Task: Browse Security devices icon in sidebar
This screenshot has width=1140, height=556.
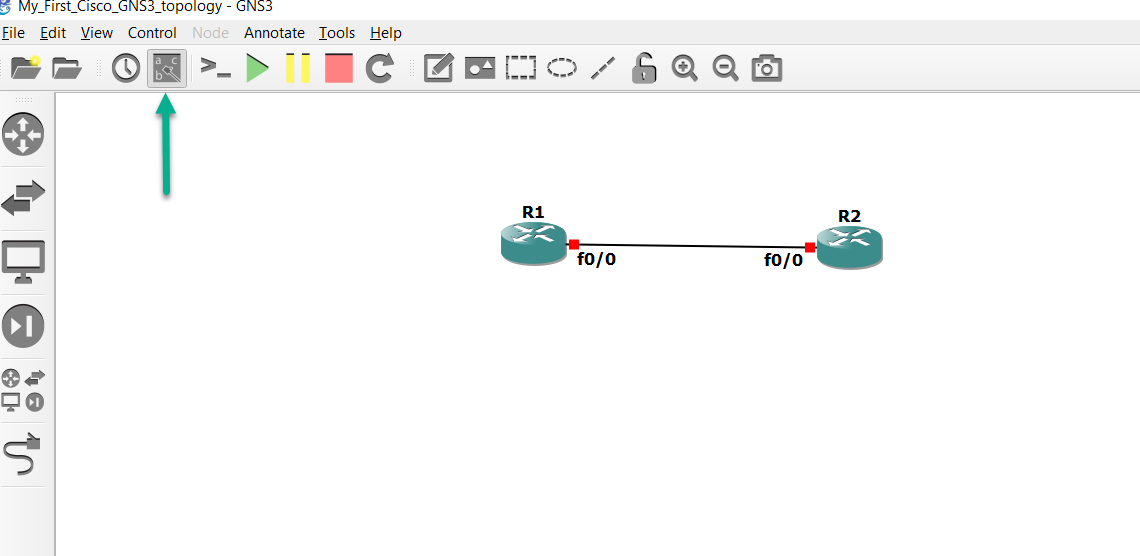Action: pos(23,326)
